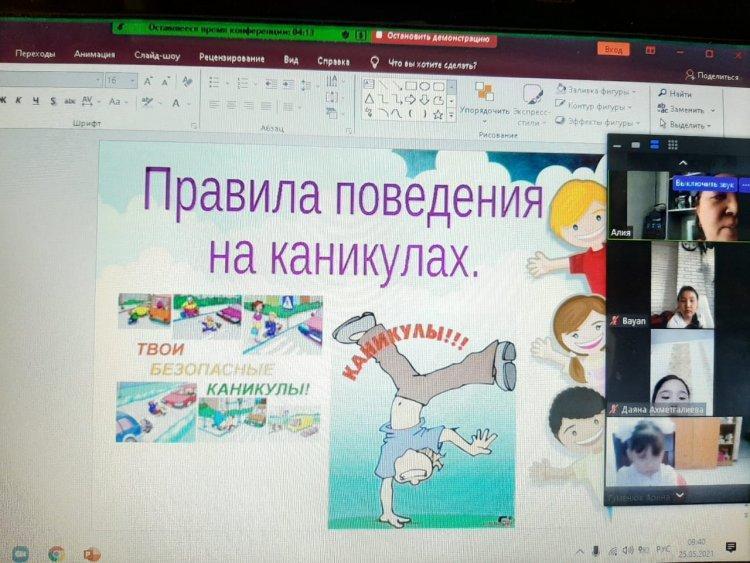Select the curve line shape
The width and height of the screenshot is (750, 563).
click(397, 113)
